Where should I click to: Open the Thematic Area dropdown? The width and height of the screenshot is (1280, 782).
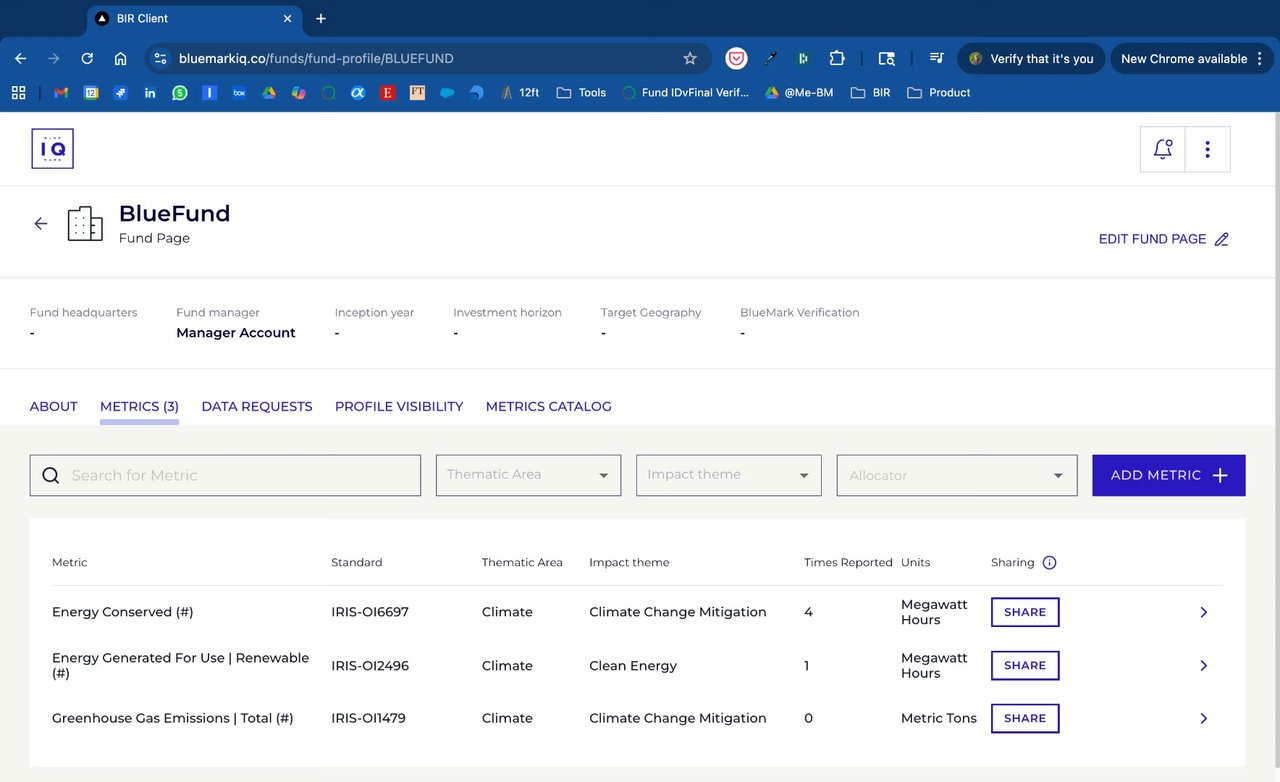pos(528,475)
